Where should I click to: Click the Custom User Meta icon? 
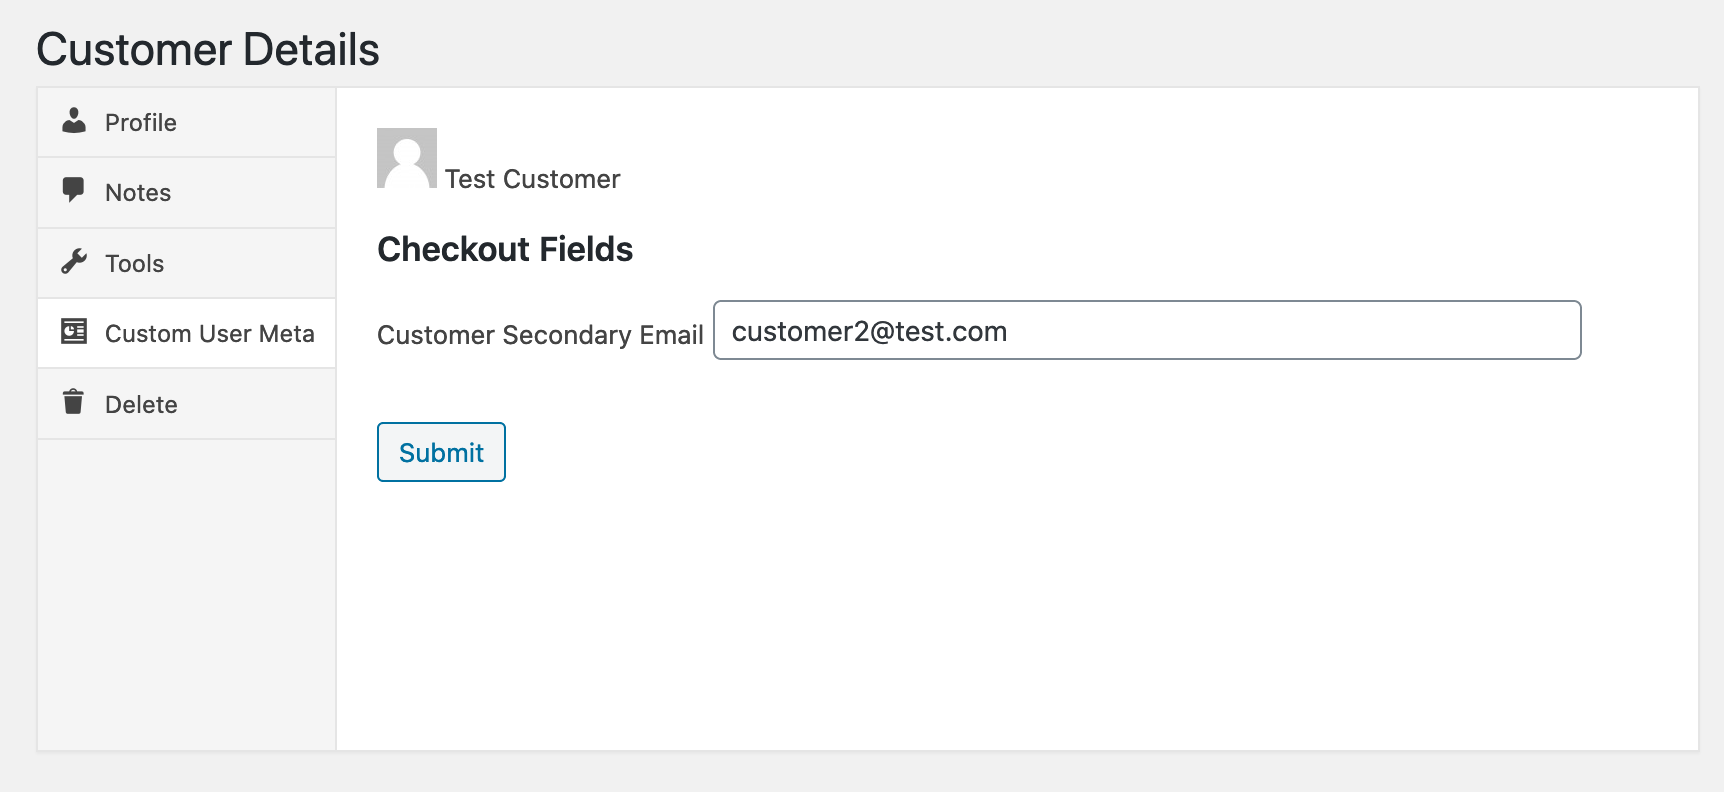click(x=74, y=332)
